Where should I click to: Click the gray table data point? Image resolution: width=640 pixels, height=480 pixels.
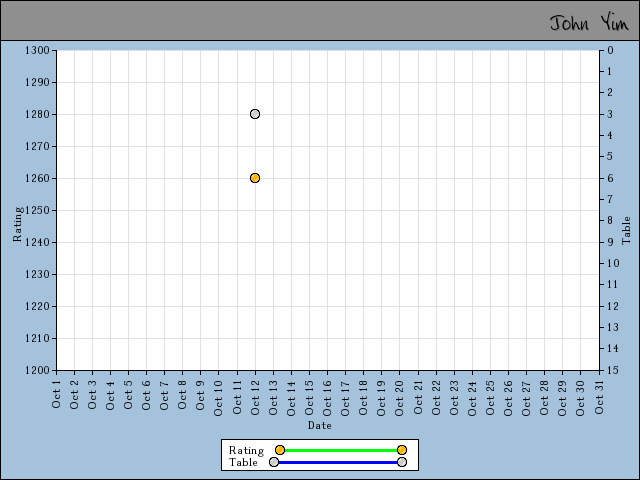[x=255, y=114]
